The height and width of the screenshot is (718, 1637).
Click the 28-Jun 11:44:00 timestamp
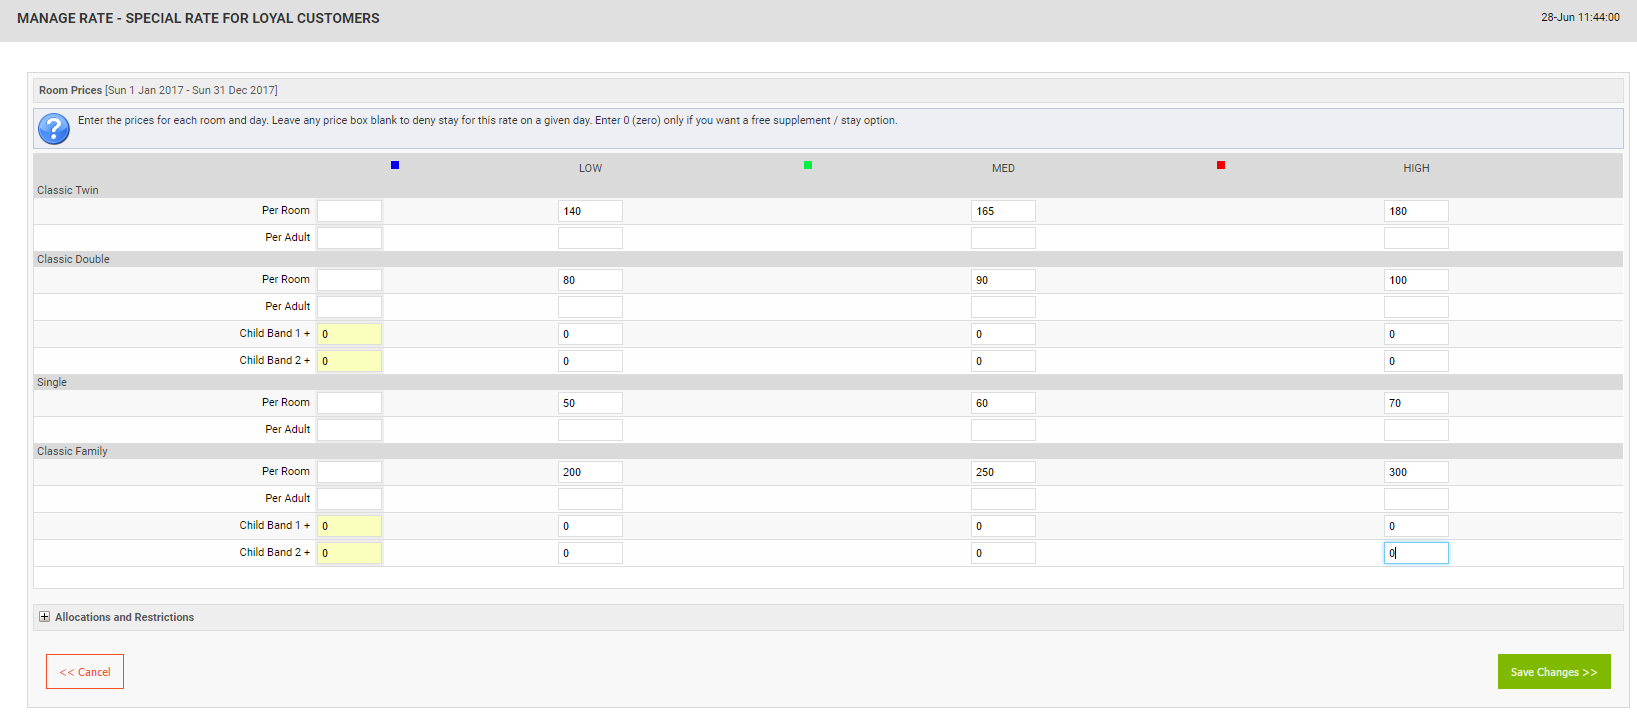1580,17
